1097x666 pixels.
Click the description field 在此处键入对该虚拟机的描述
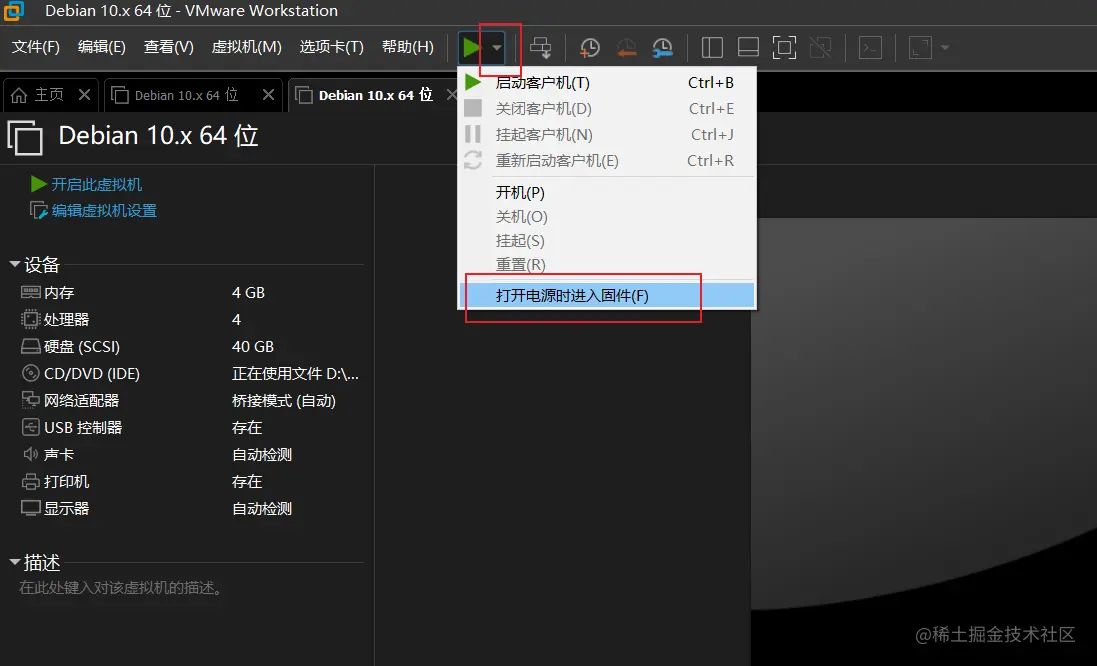tap(121, 588)
